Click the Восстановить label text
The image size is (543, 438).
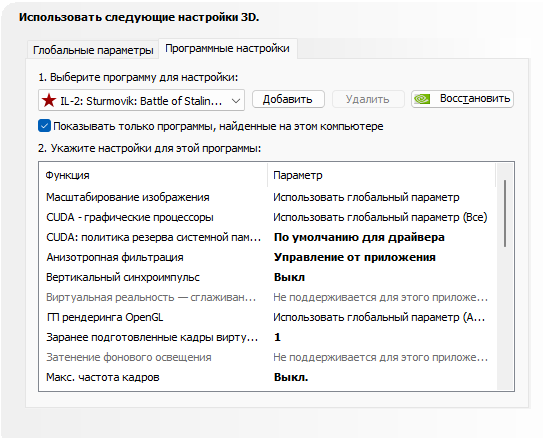coord(475,99)
